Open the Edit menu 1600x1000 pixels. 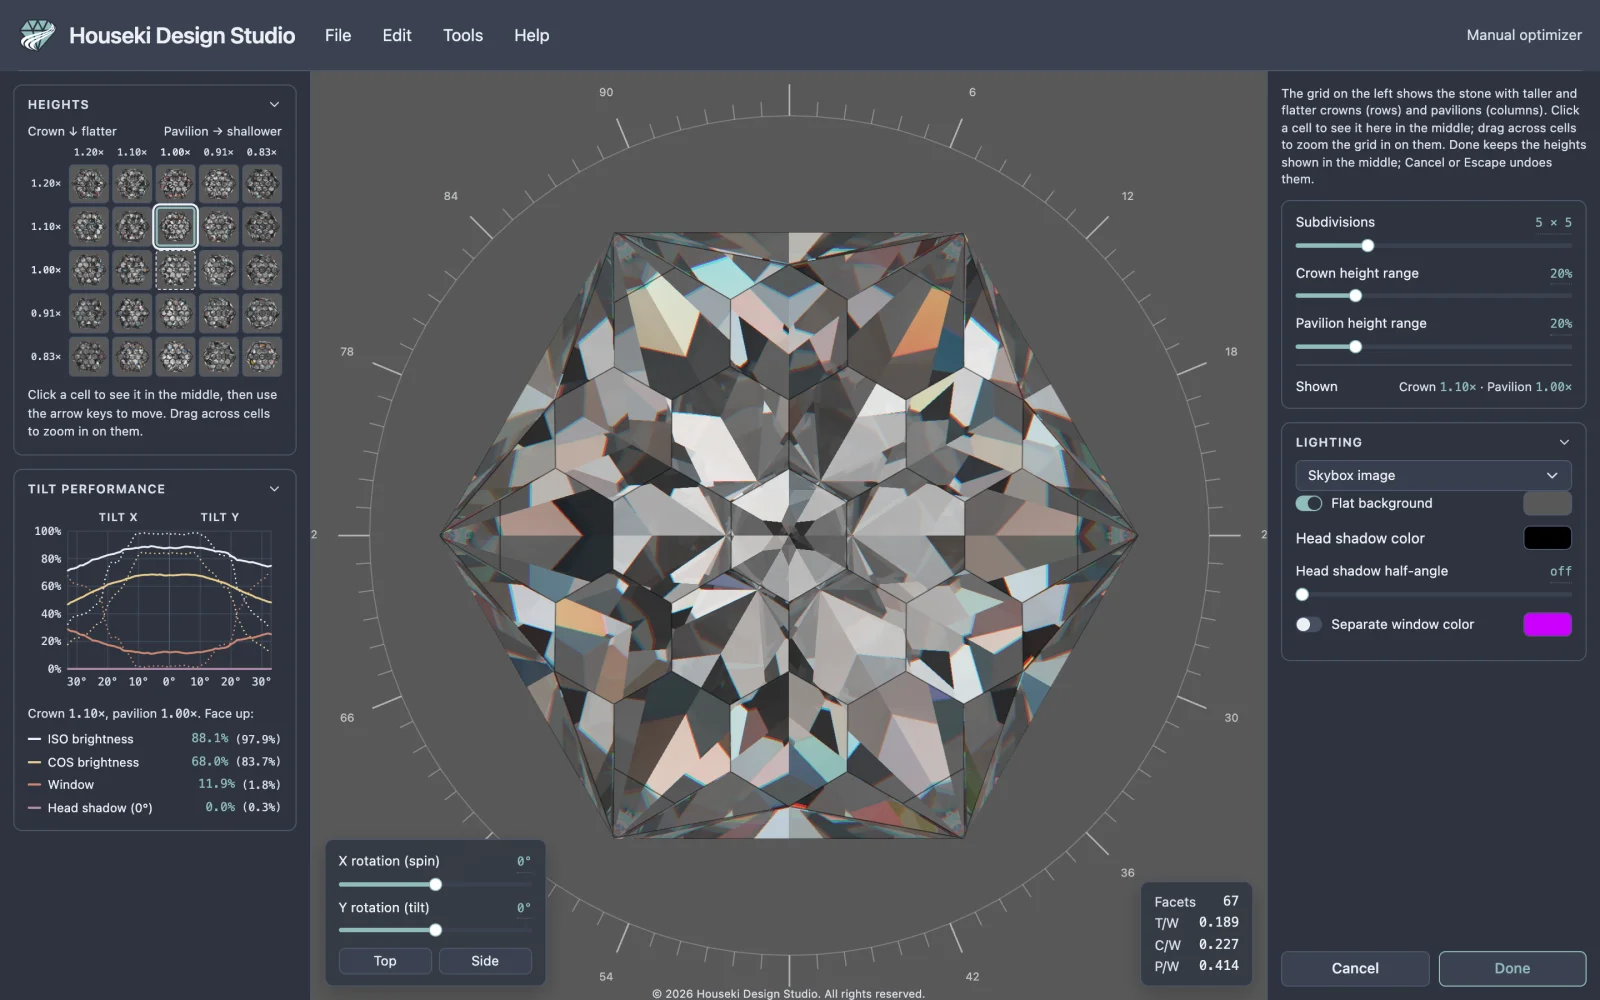pyautogui.click(x=397, y=35)
